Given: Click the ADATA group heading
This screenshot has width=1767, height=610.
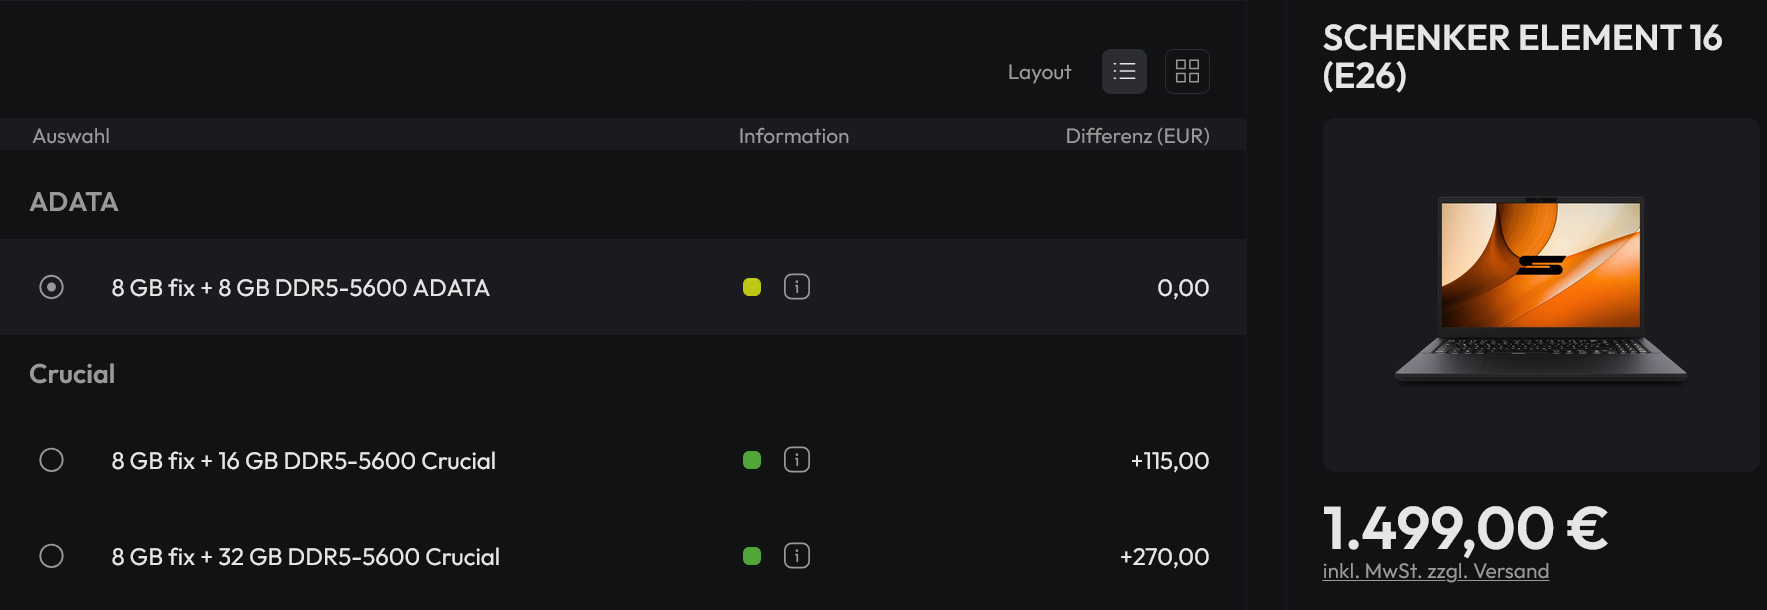Looking at the screenshot, I should [x=74, y=202].
